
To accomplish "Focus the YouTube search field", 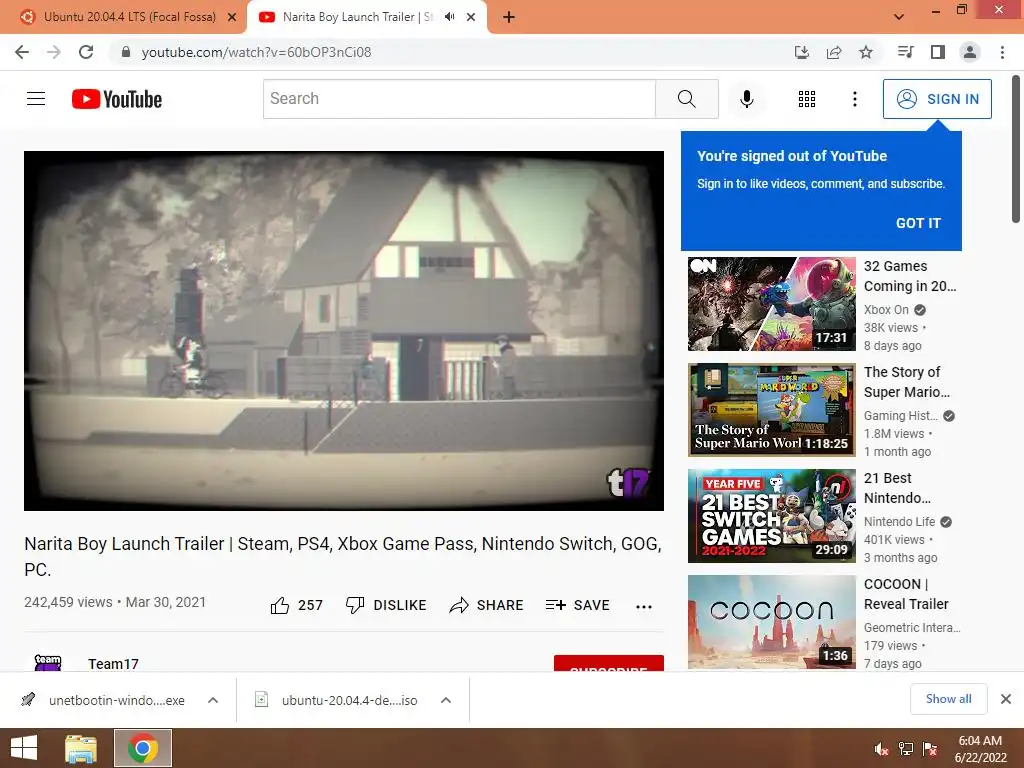I will (x=459, y=99).
